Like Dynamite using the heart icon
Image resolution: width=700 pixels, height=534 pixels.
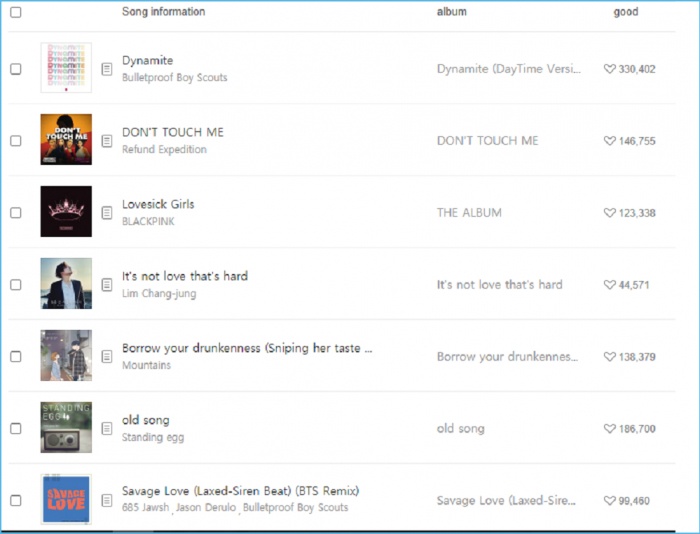click(610, 69)
